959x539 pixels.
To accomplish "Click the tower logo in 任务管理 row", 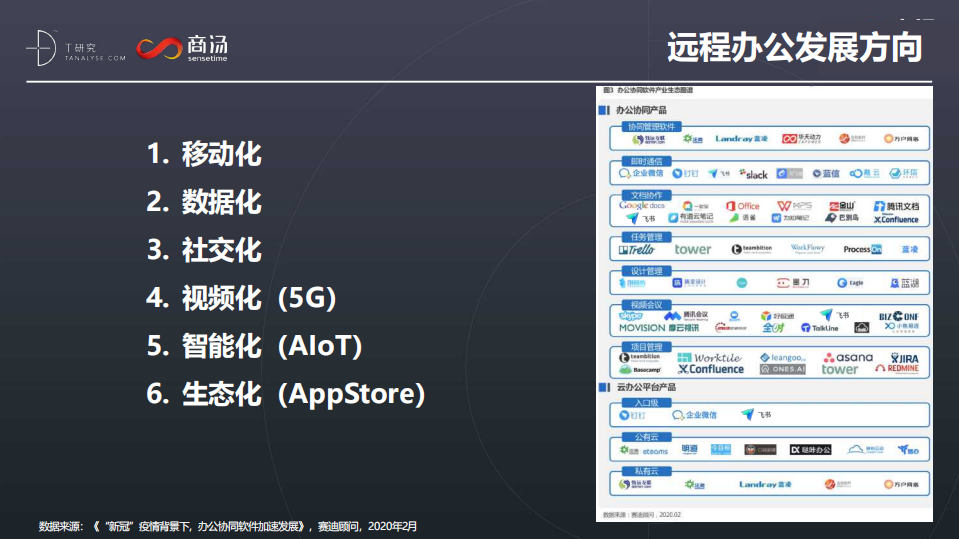I will (x=693, y=250).
